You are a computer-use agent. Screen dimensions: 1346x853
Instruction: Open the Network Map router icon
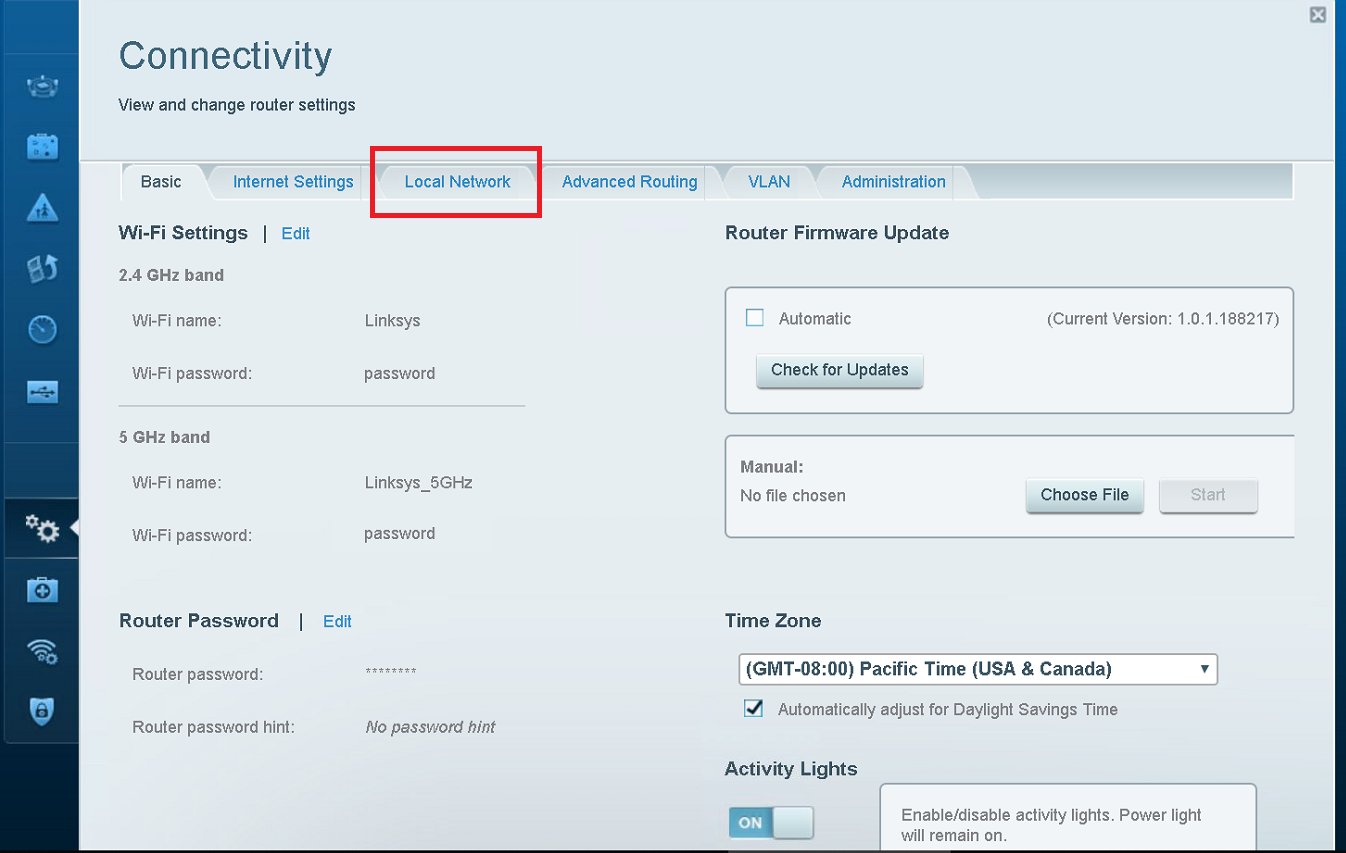pyautogui.click(x=42, y=88)
